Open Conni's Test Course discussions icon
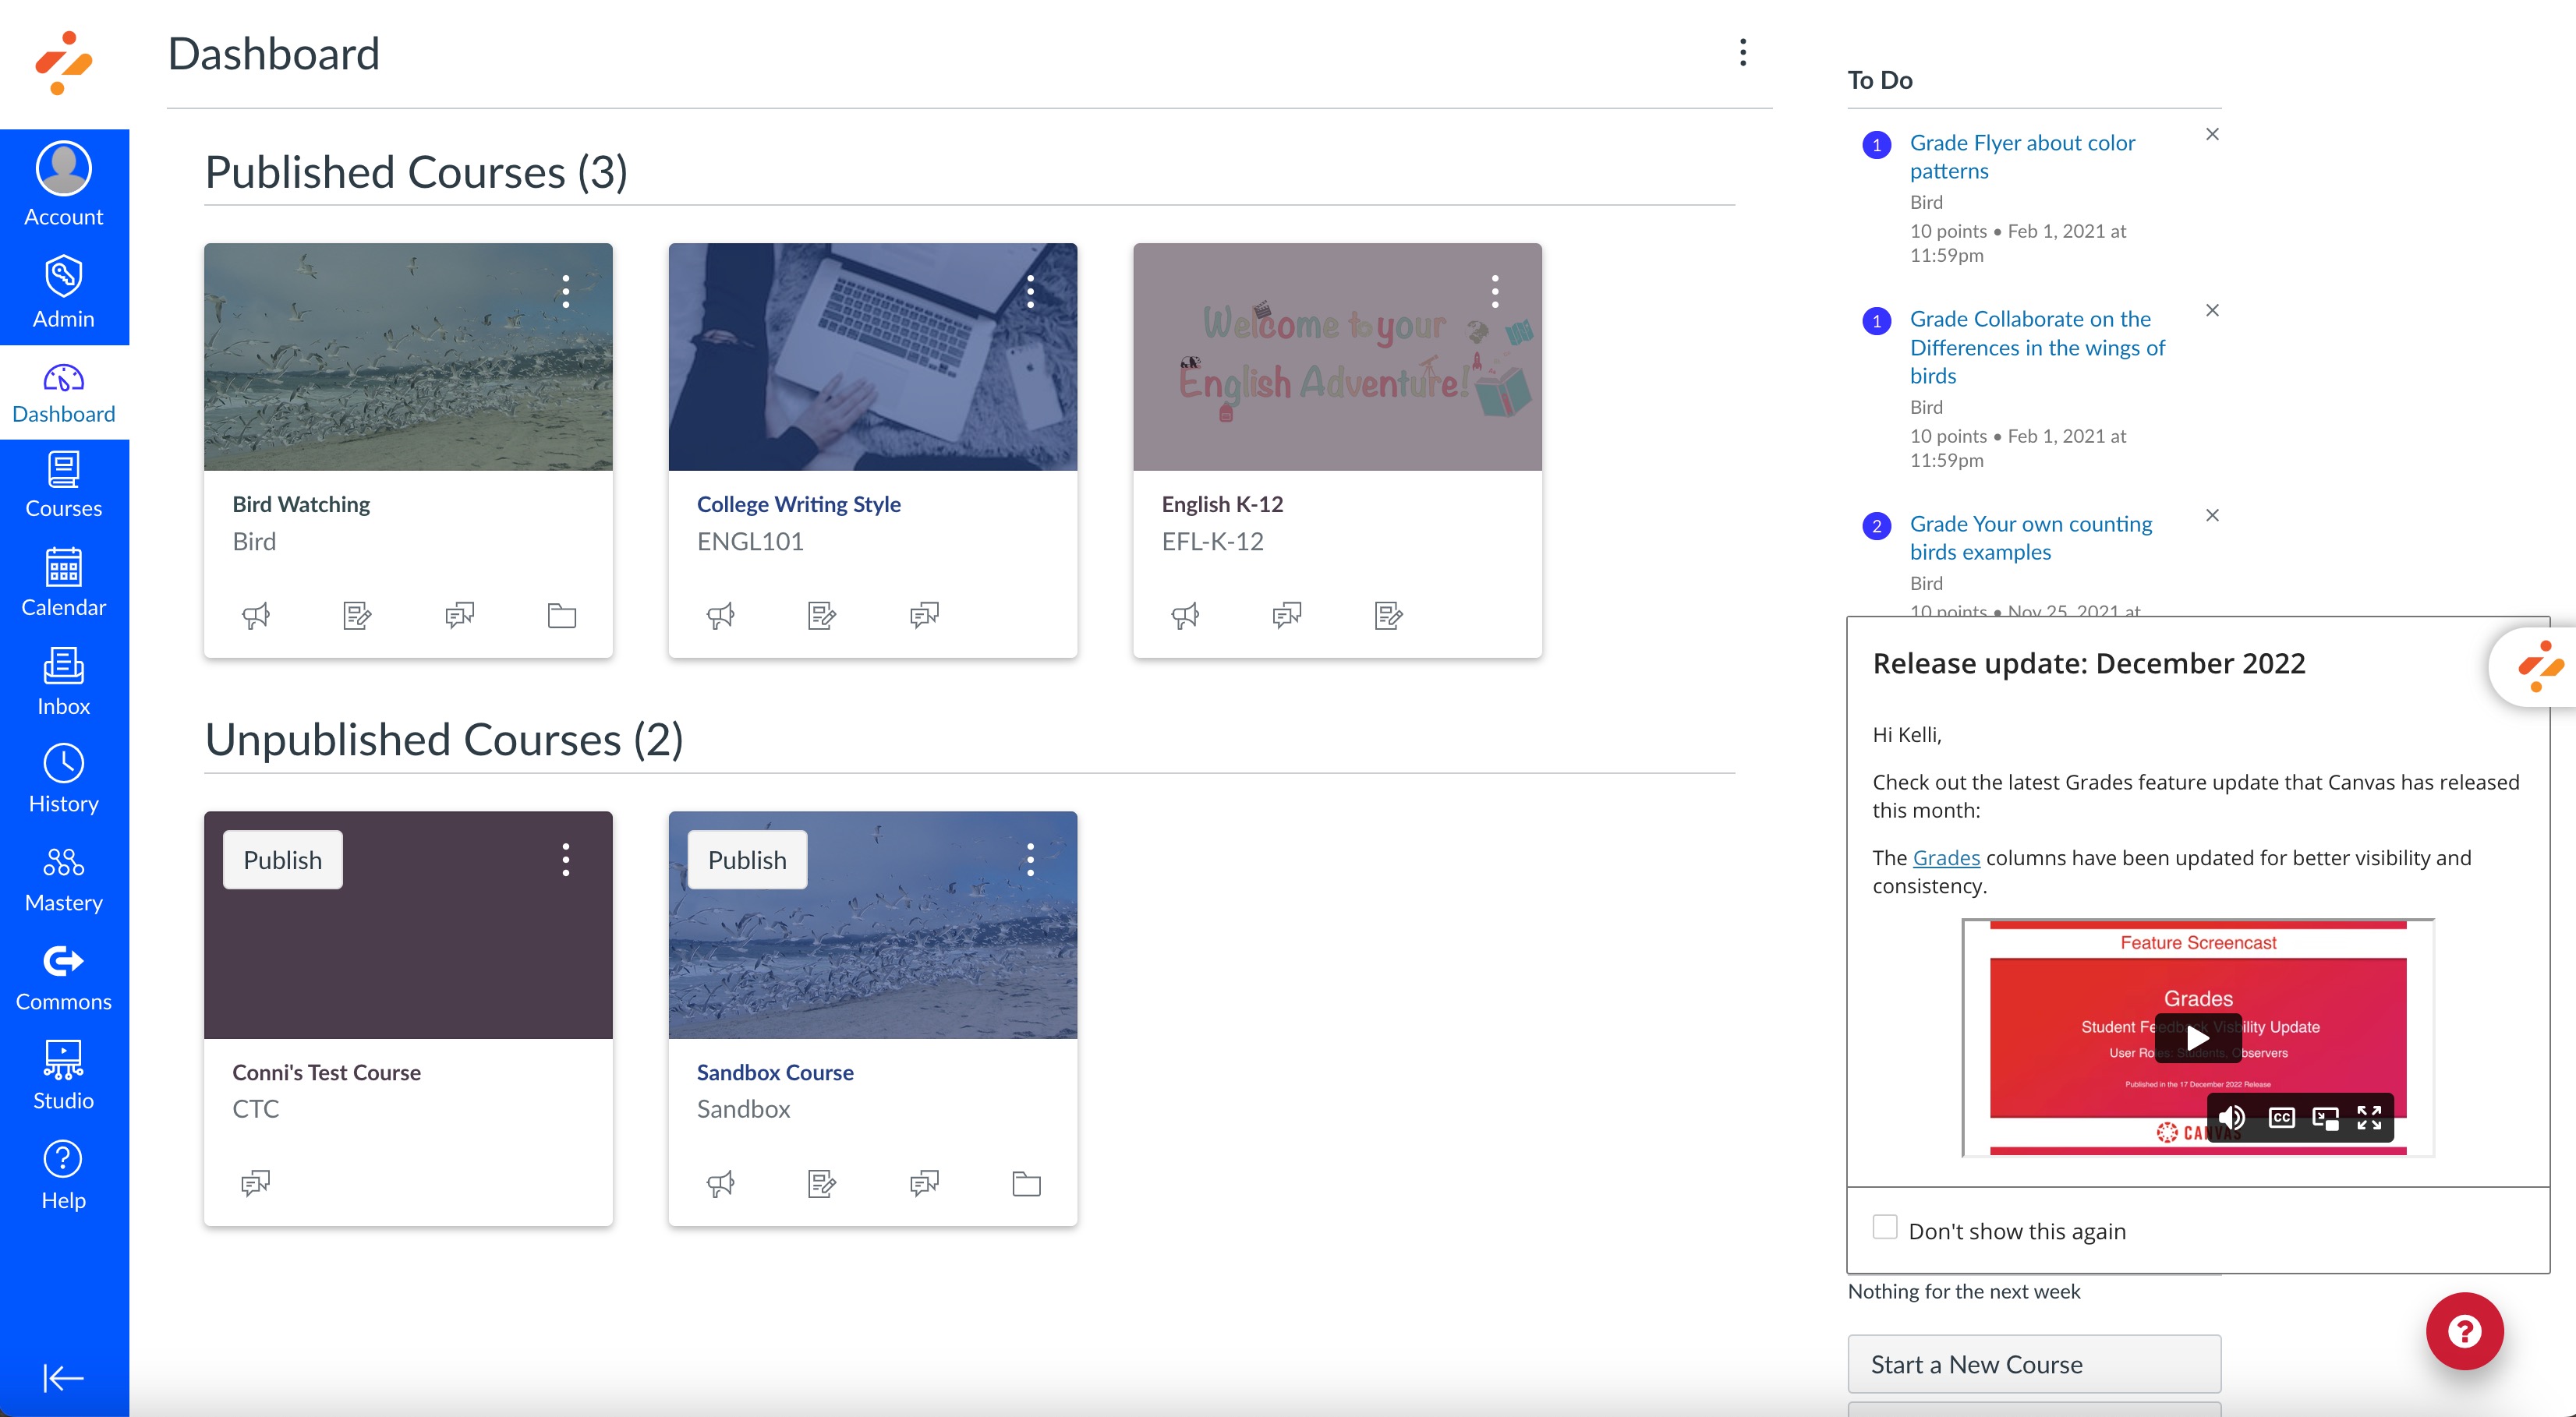The width and height of the screenshot is (2576, 1417). pos(256,1183)
